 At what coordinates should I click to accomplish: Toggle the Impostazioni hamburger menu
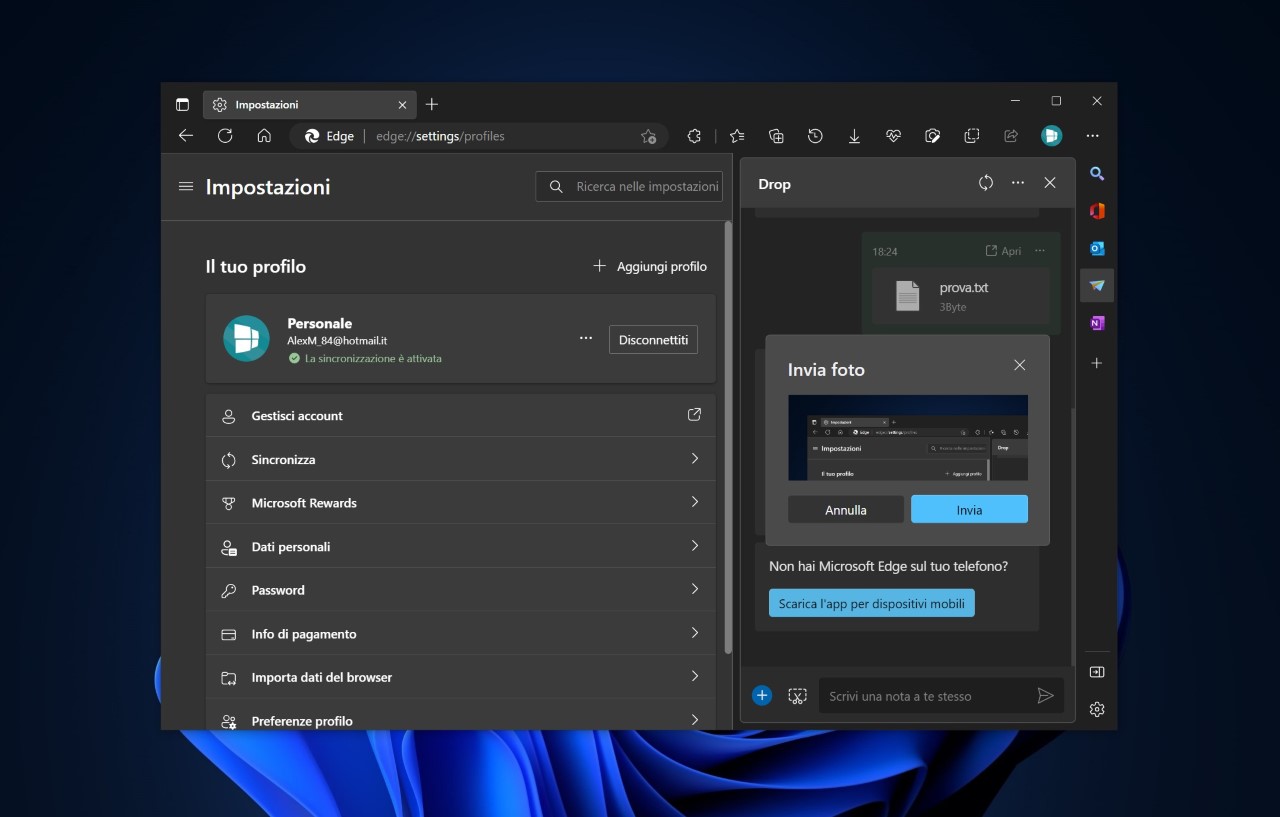click(185, 186)
